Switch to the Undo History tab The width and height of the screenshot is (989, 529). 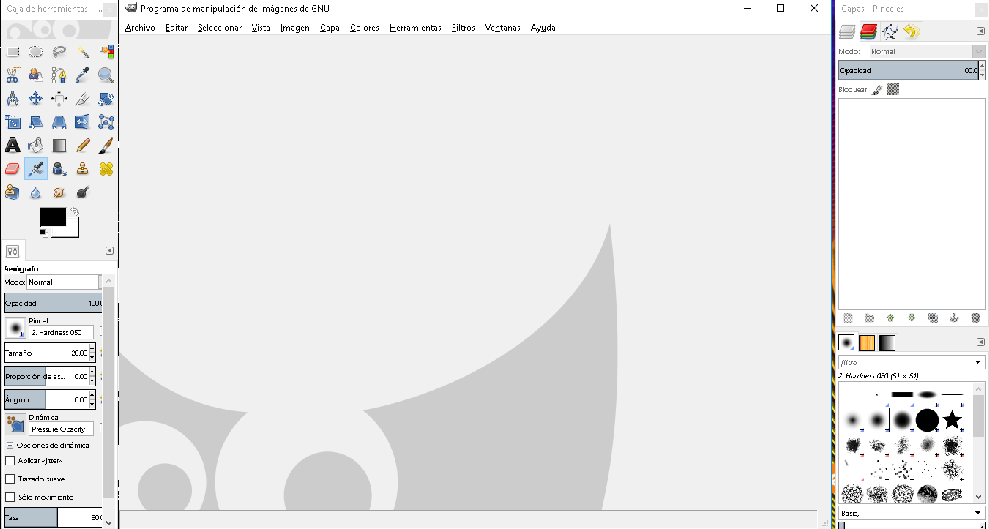[x=911, y=31]
